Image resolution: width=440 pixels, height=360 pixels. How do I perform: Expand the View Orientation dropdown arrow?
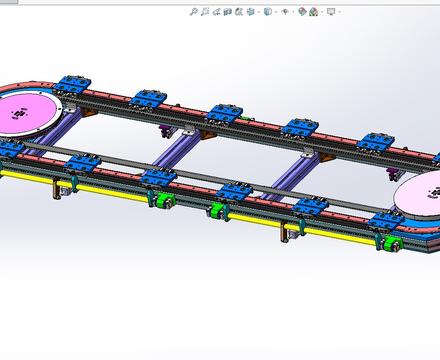pyautogui.click(x=259, y=12)
